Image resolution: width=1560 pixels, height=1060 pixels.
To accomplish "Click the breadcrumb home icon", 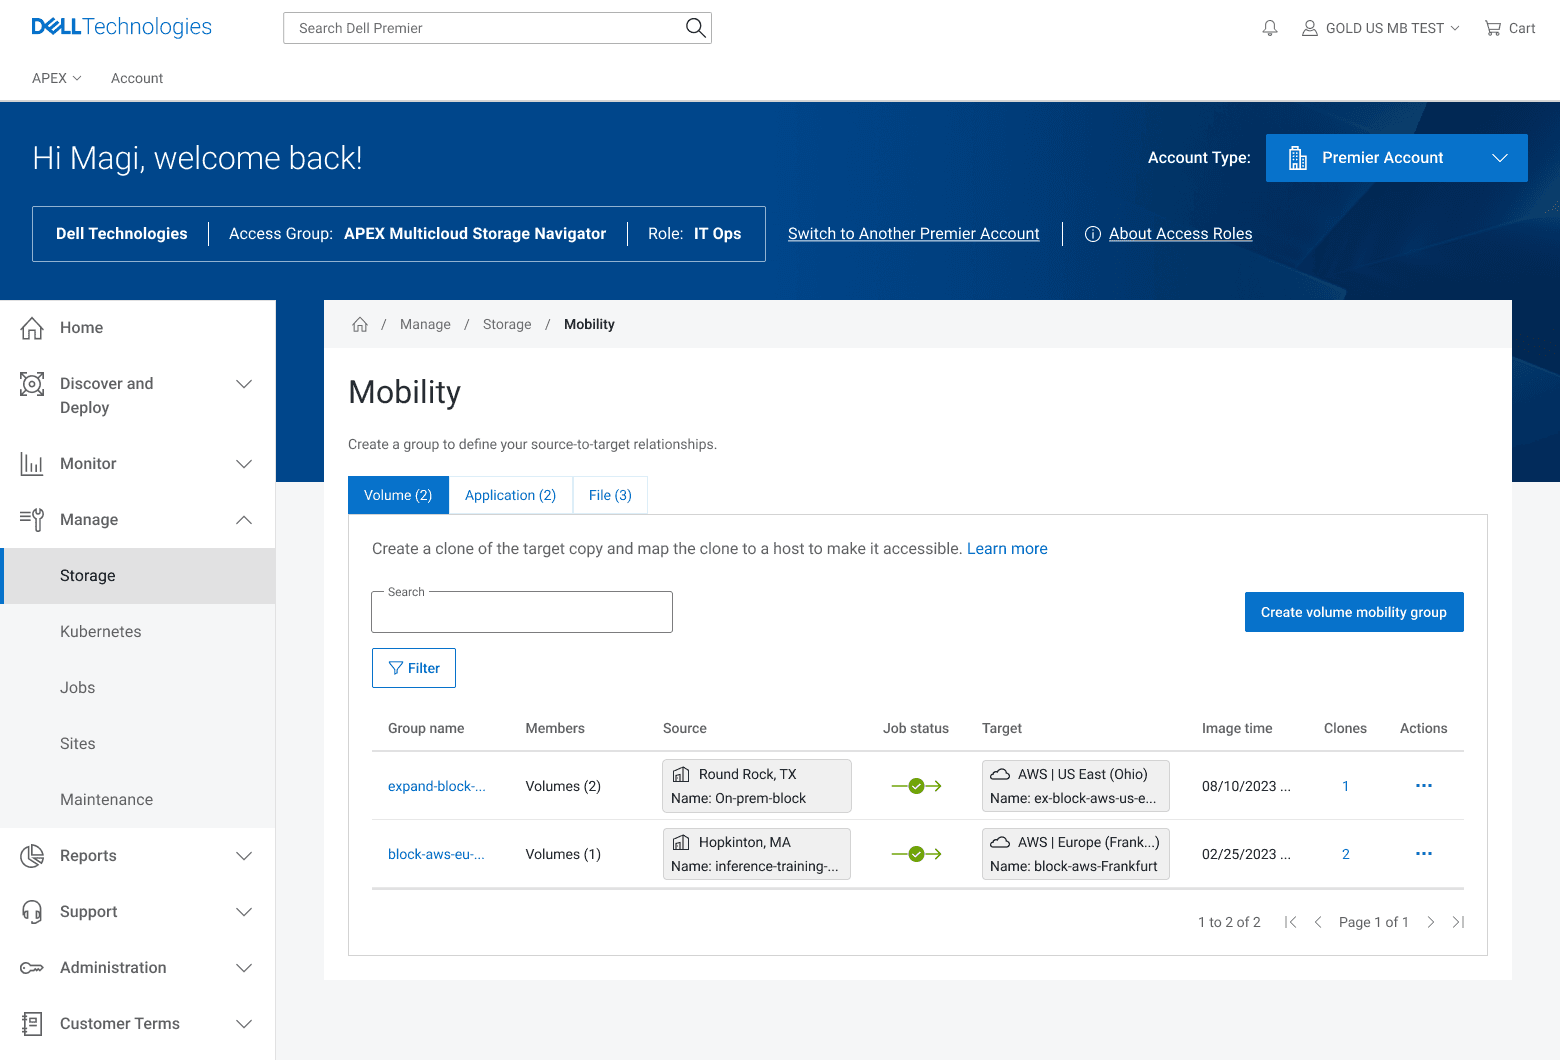I will click(x=360, y=324).
